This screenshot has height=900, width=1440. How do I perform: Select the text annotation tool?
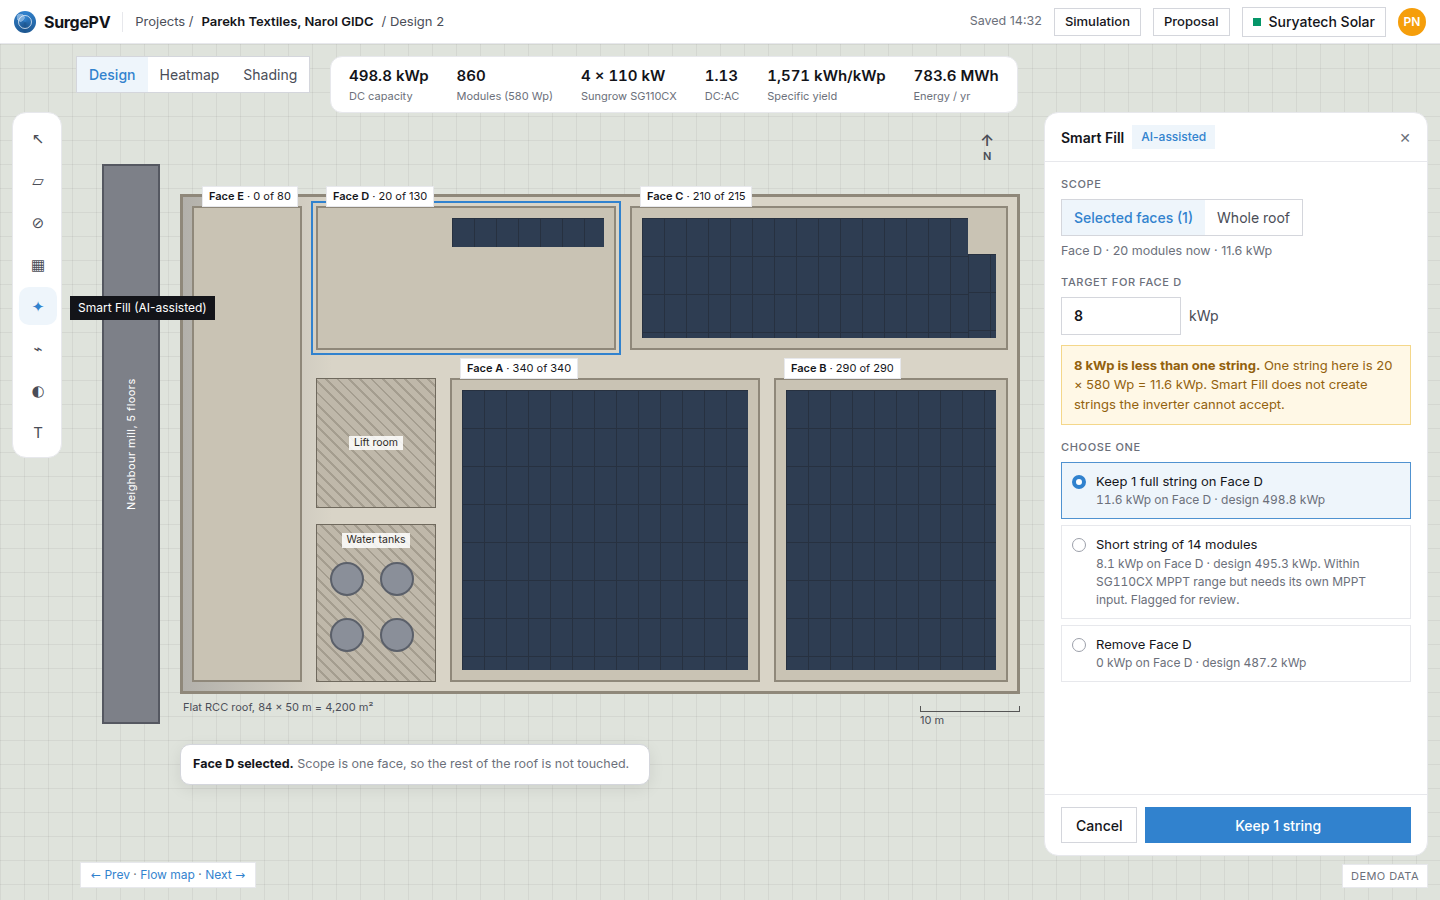(x=38, y=433)
